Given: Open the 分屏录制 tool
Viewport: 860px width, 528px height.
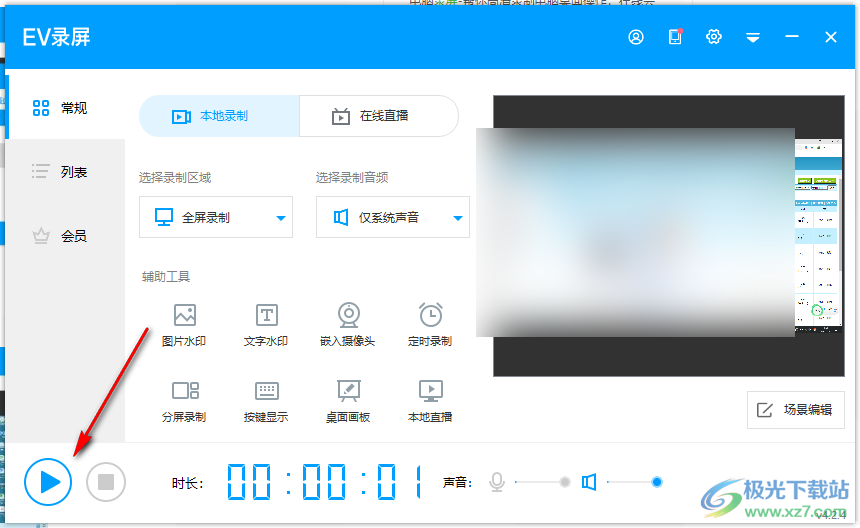Looking at the screenshot, I should 184,401.
